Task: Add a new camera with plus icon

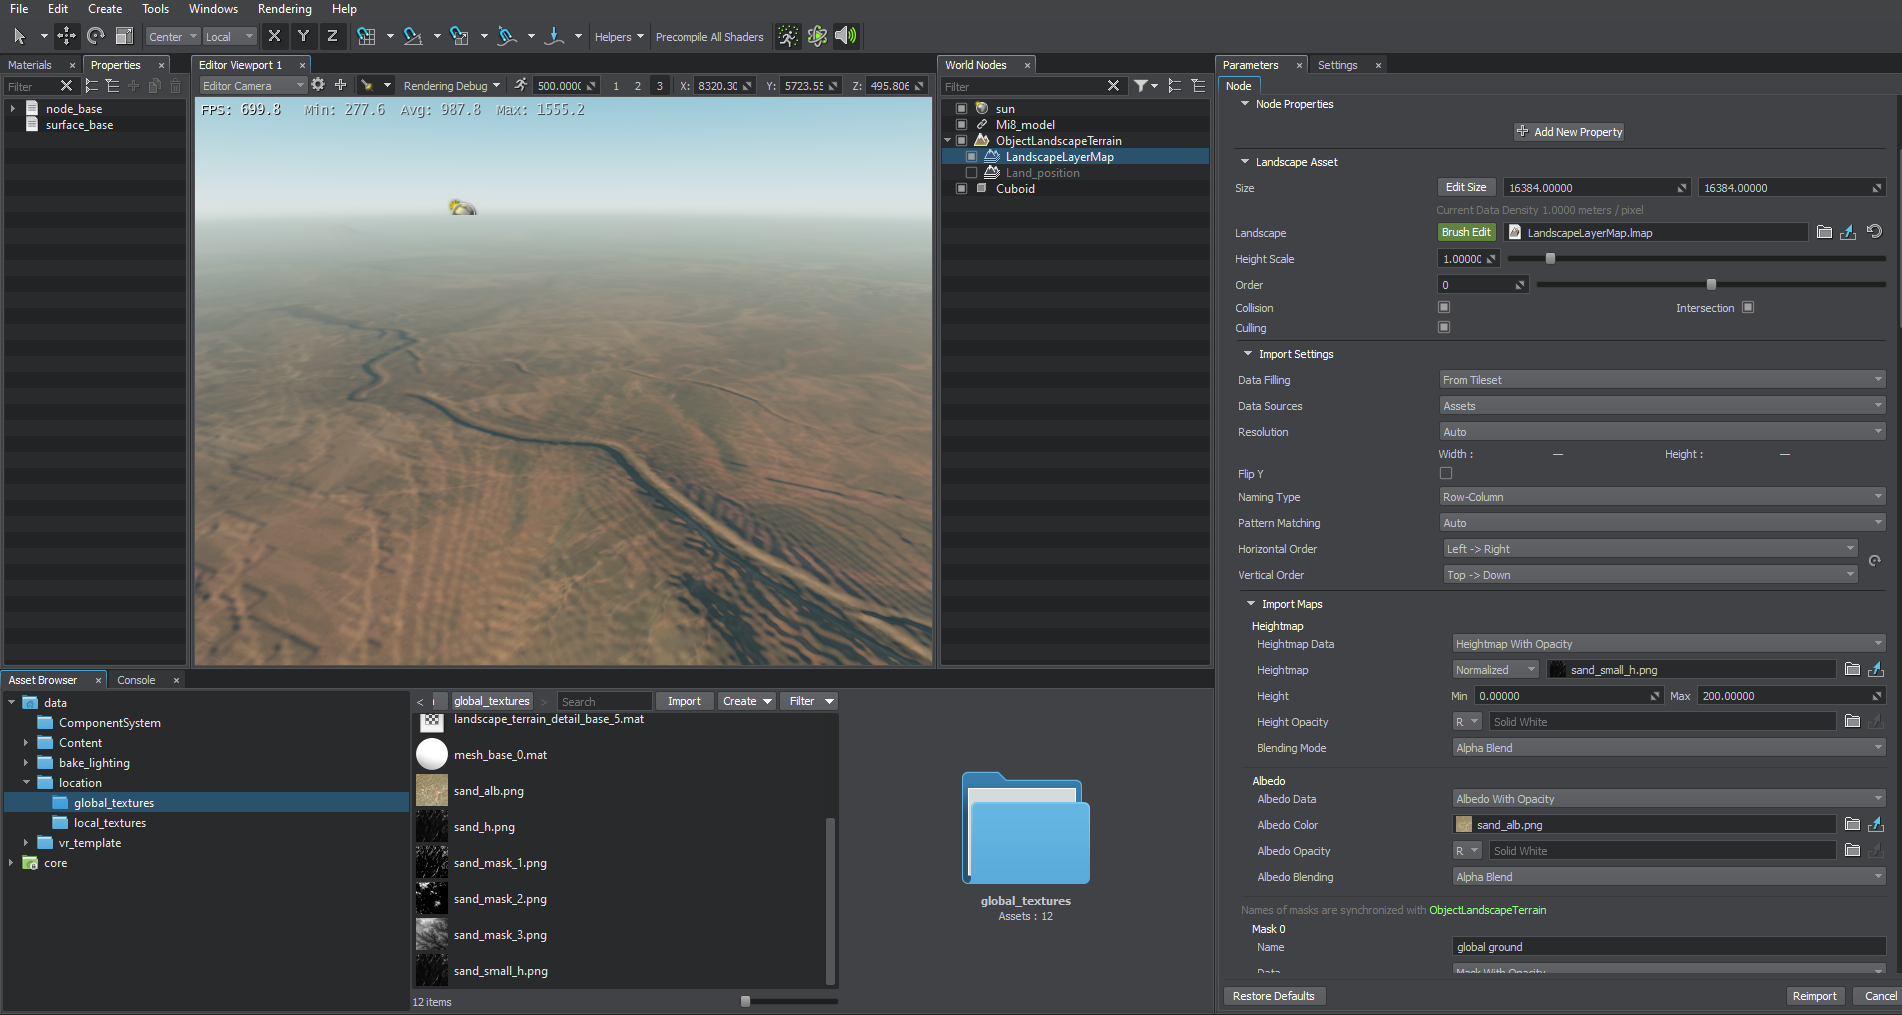Action: (340, 85)
